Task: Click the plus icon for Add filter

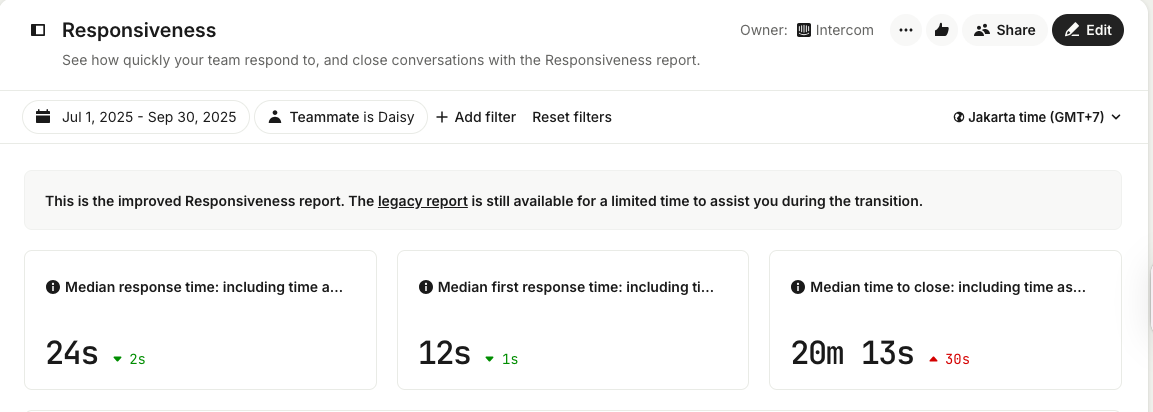Action: [442, 117]
